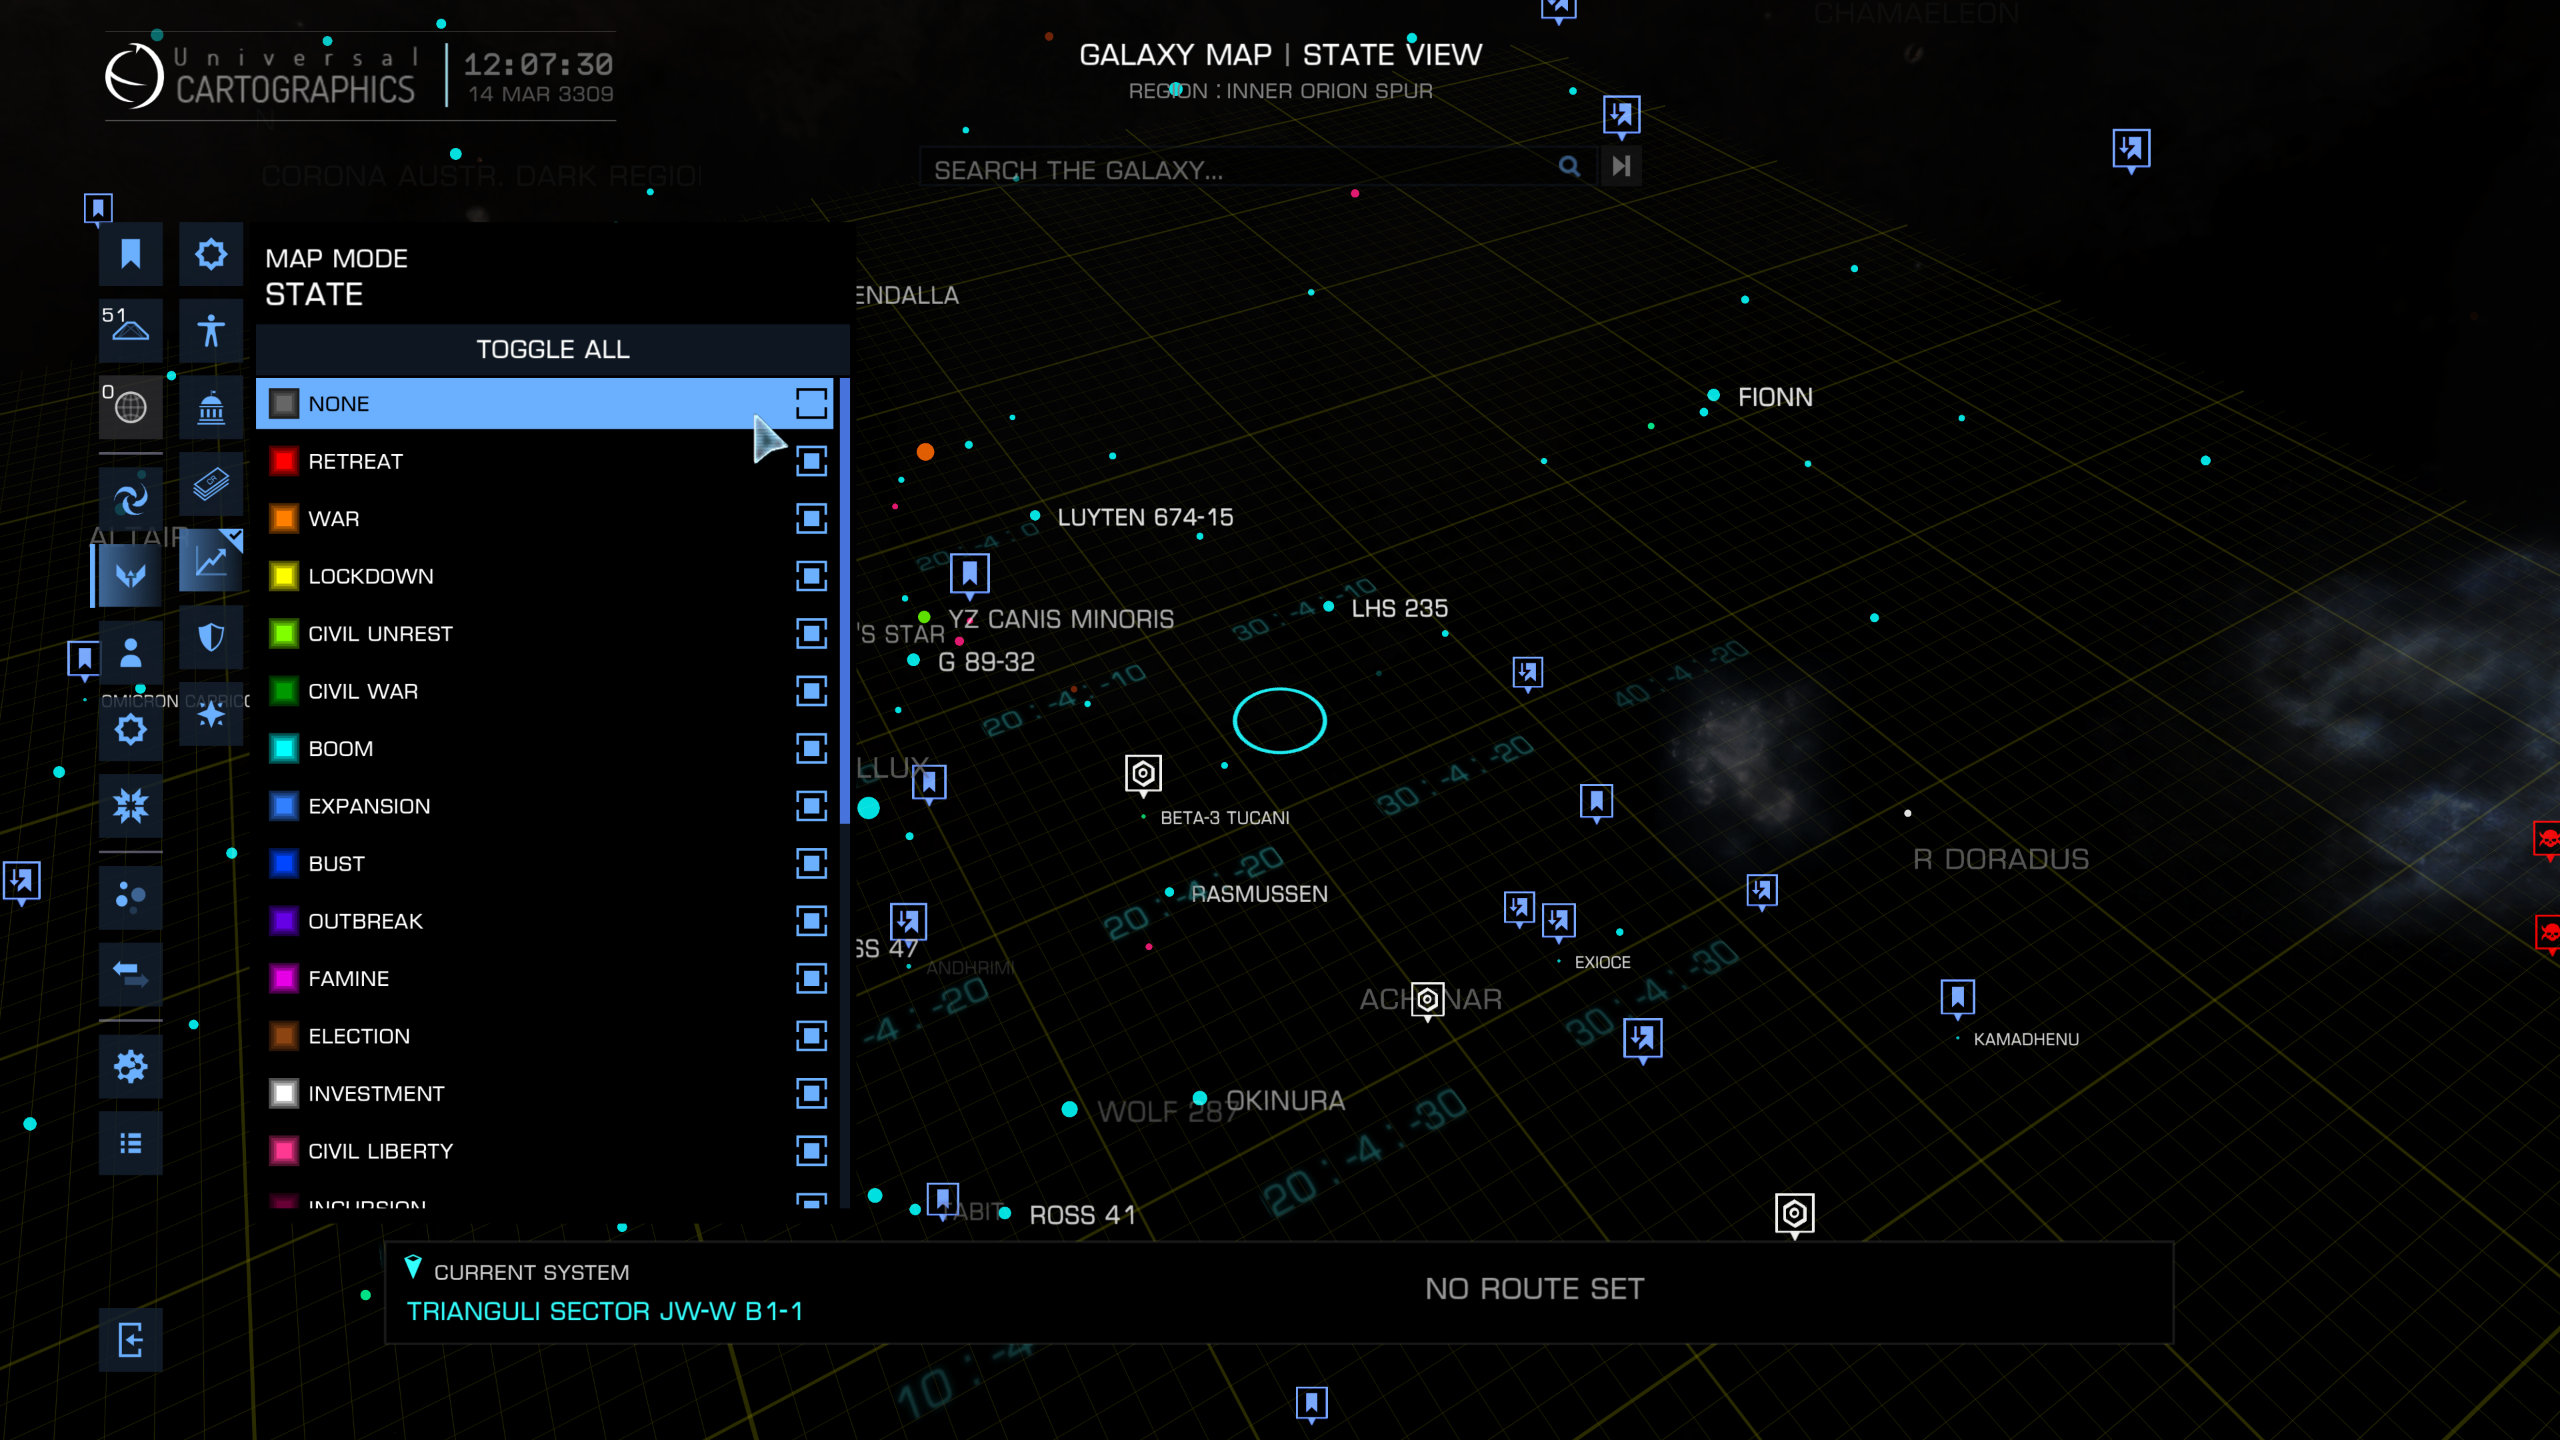The height and width of the screenshot is (1440, 2560).
Task: Click the state filter list scrollbar
Action: click(x=845, y=600)
